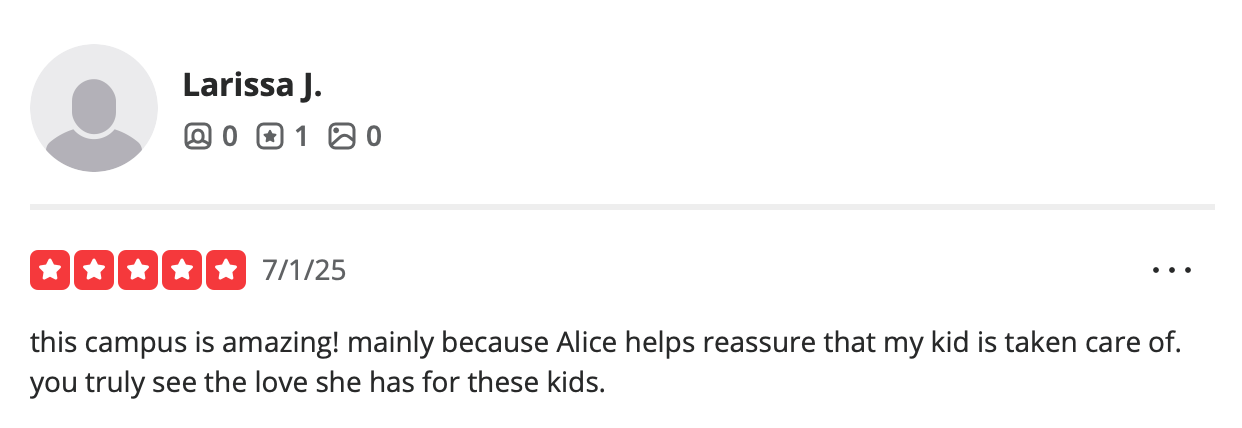Click the review count number 1
The image size is (1242, 428).
[x=300, y=136]
